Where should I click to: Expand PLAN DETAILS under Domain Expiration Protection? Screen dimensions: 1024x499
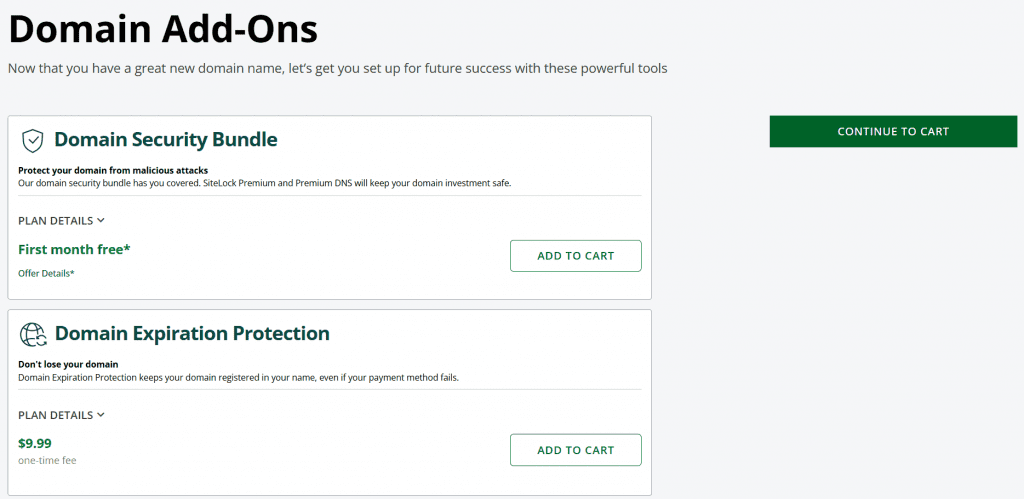click(61, 415)
